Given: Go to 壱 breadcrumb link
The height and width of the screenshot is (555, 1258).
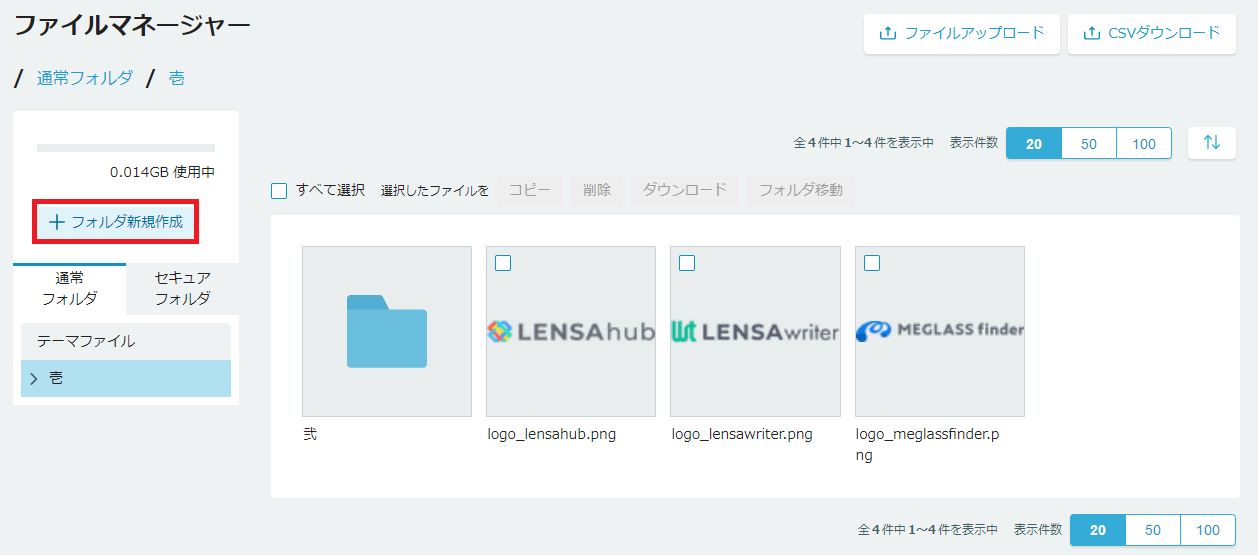Looking at the screenshot, I should 177,78.
